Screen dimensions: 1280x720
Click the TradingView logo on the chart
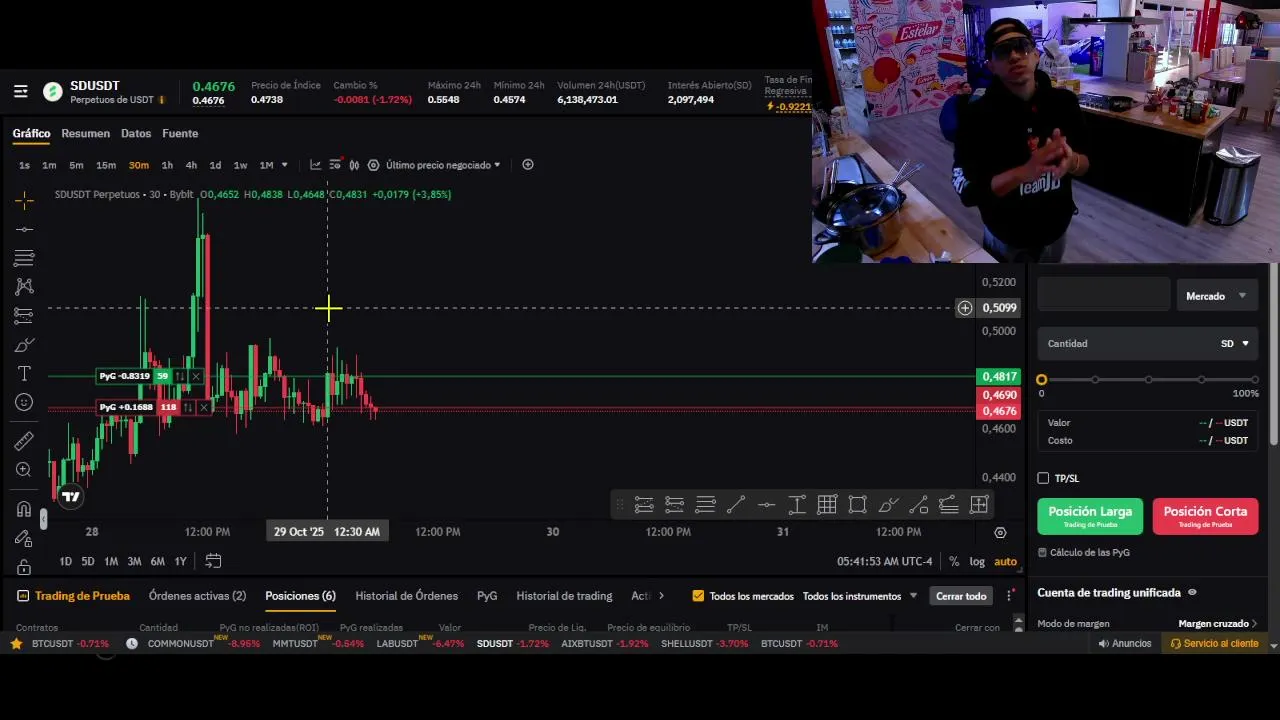(x=70, y=496)
